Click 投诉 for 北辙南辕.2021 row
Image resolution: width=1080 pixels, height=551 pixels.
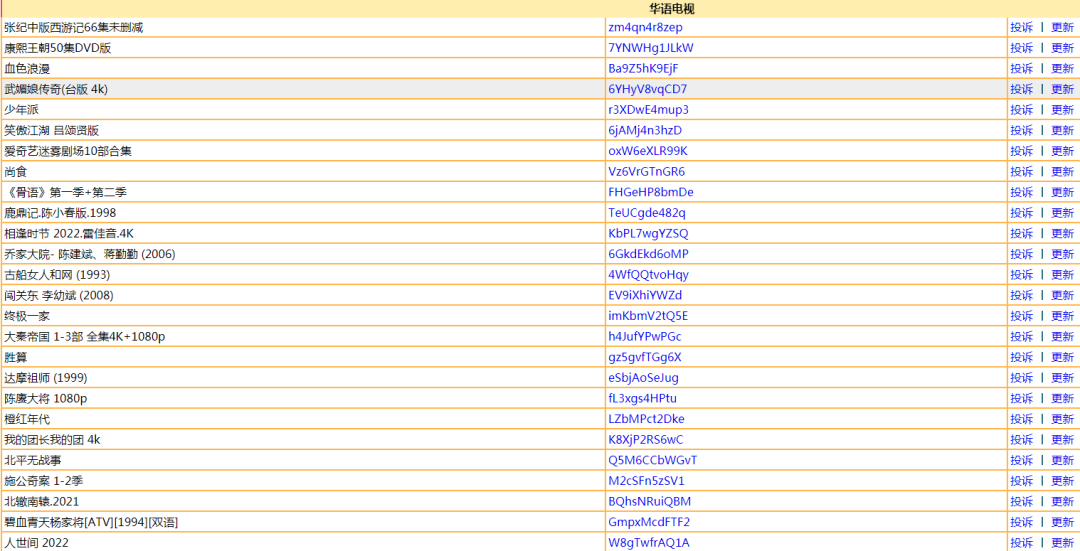pyautogui.click(x=1021, y=501)
